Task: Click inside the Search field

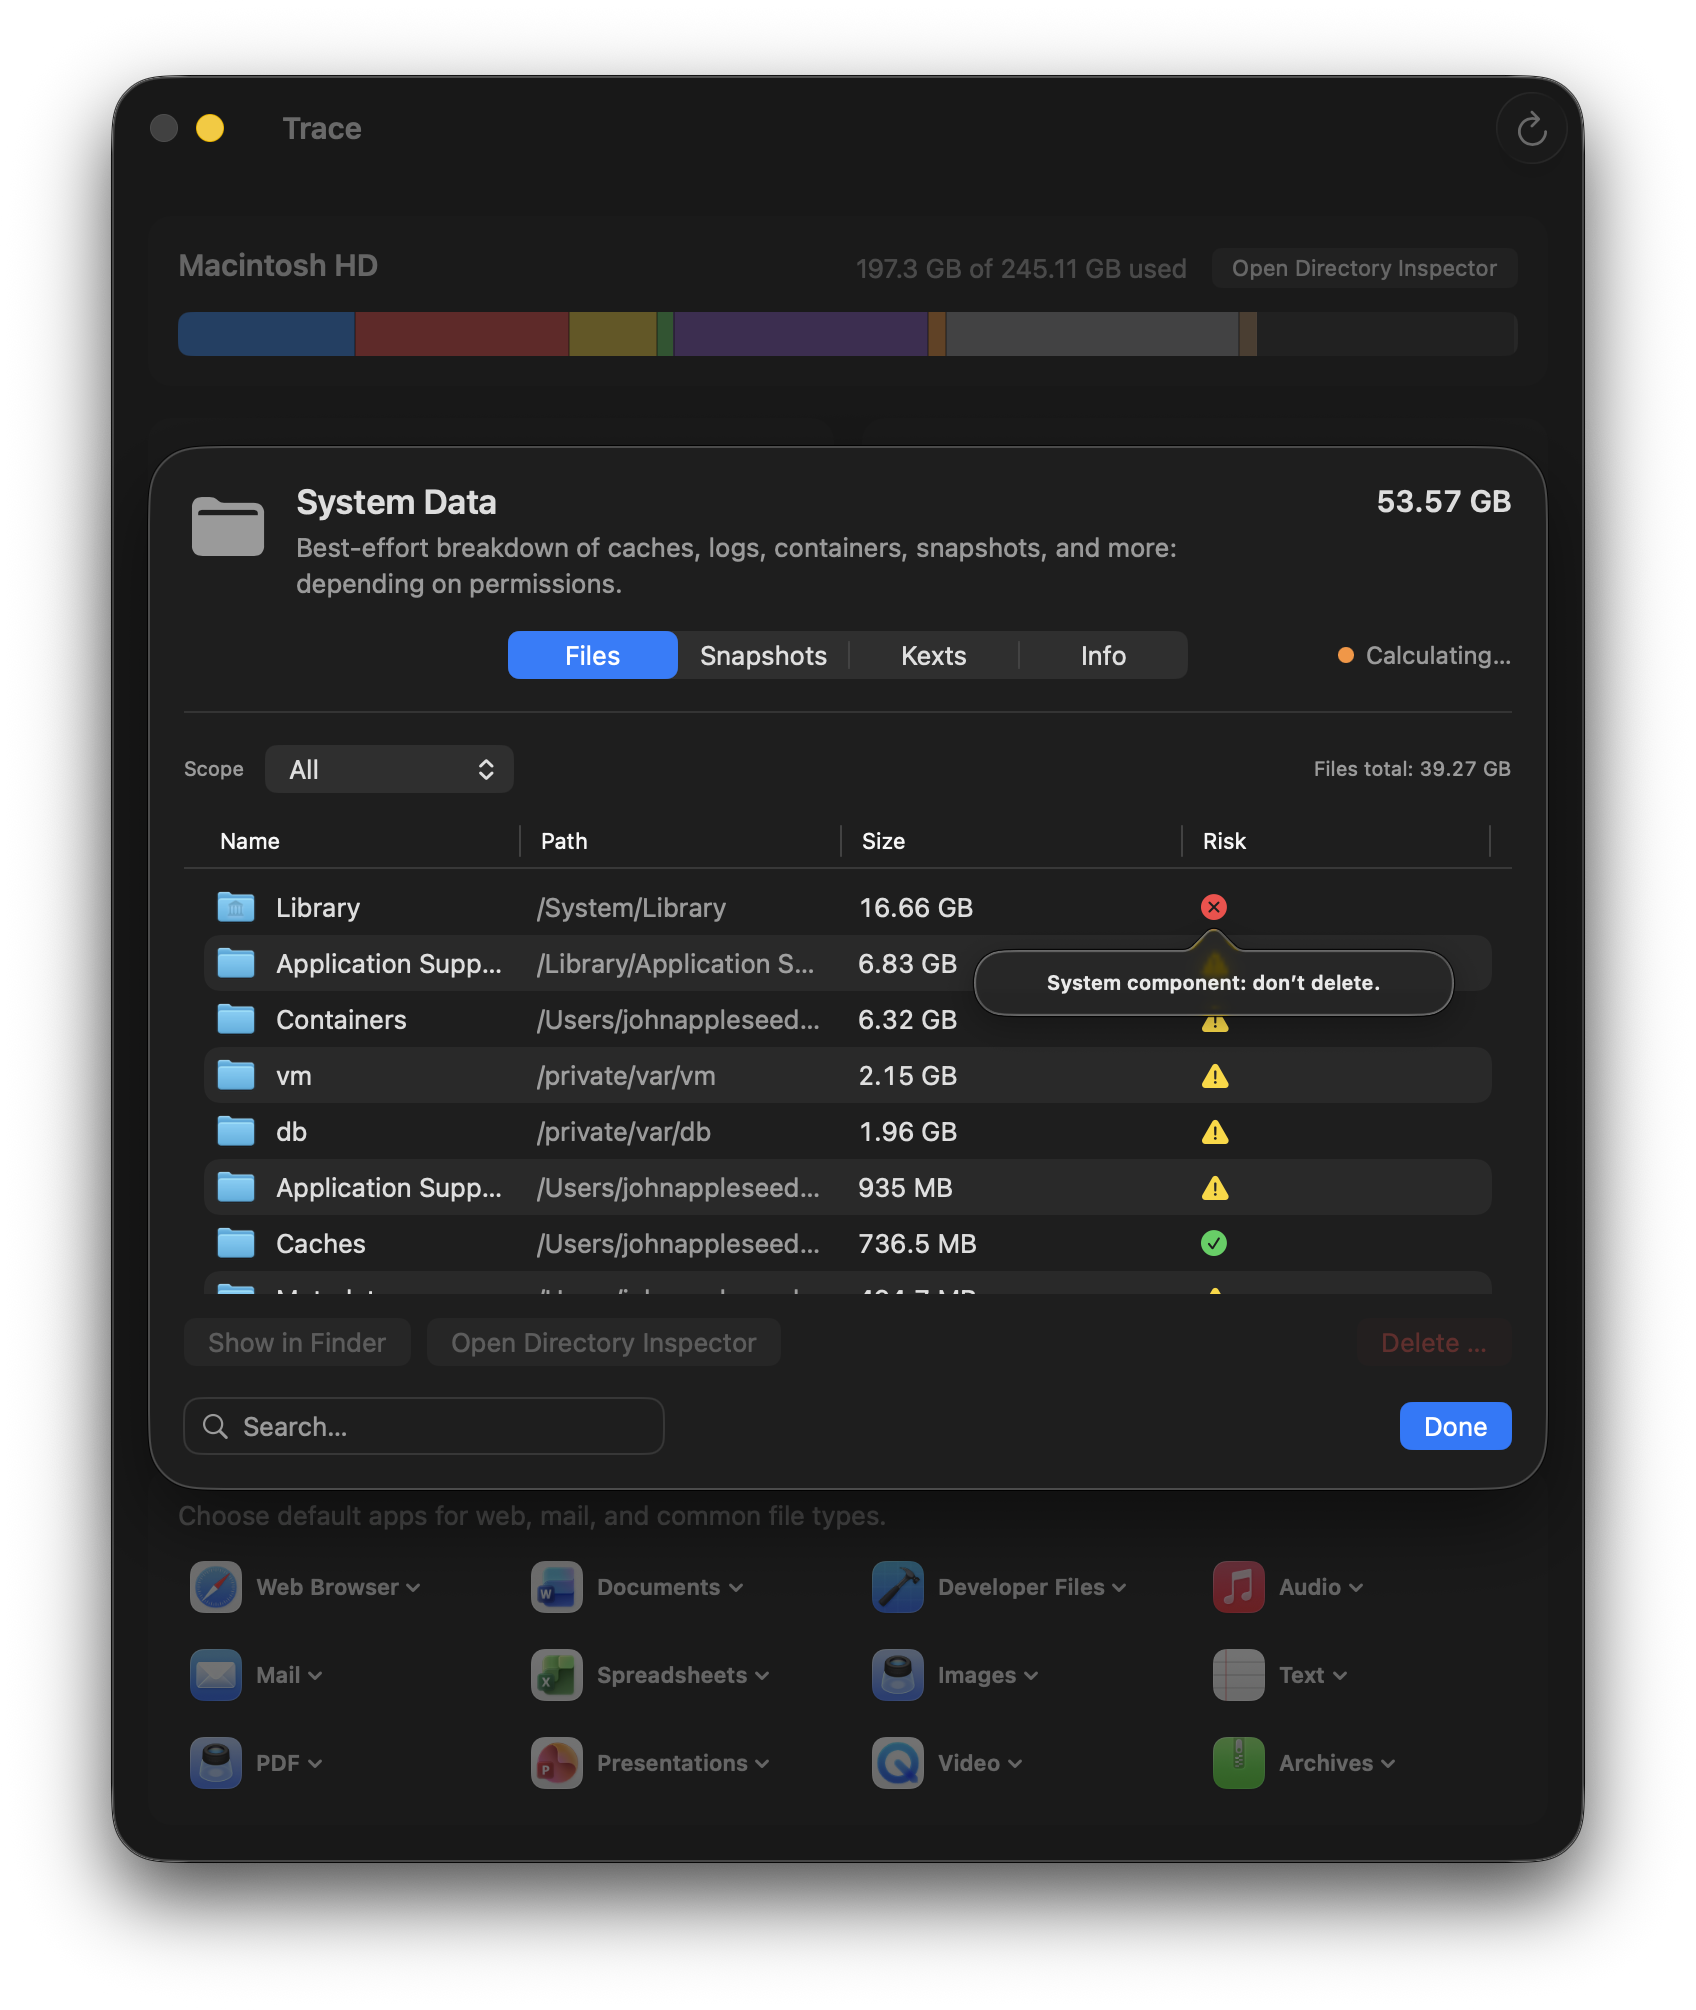Action: click(422, 1426)
